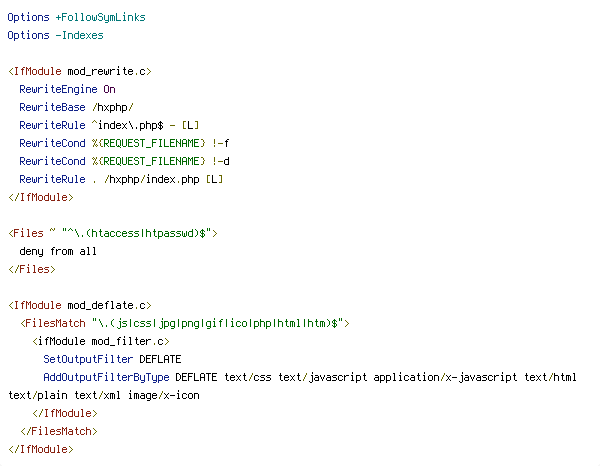Click the RewriteCond line ending with !-f
The image size is (600, 466).
coord(124,143)
